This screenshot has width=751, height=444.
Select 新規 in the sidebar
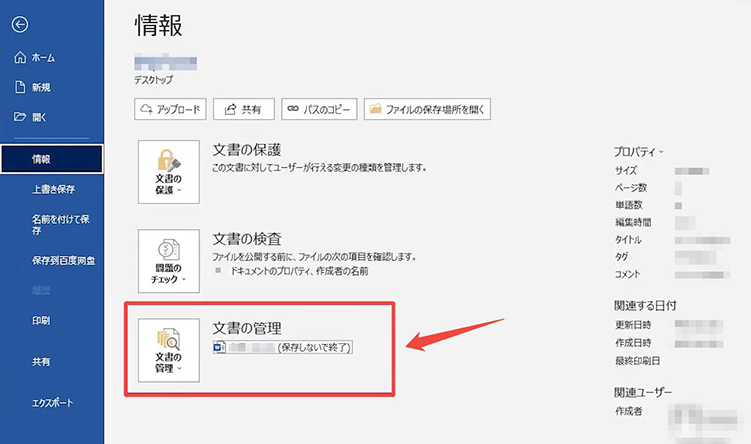pos(33,88)
